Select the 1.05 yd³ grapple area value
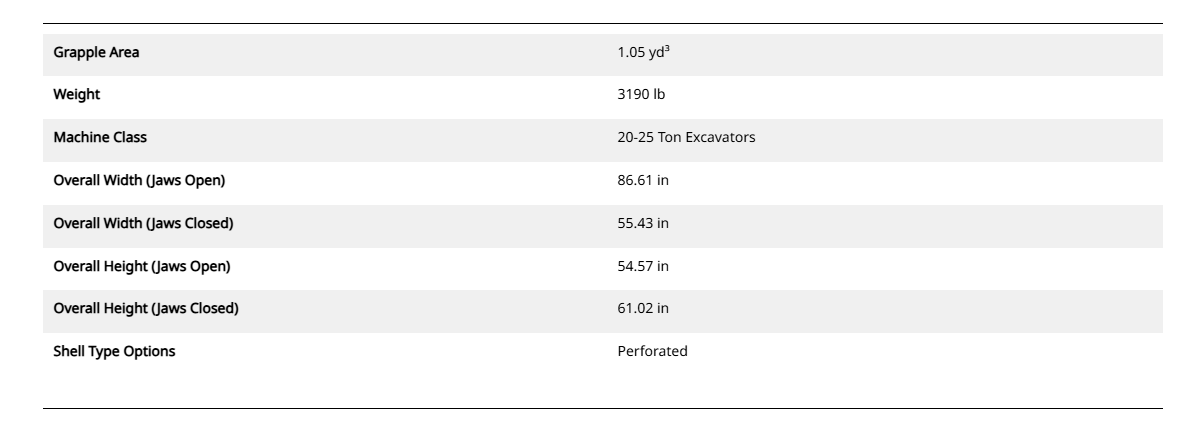Image resolution: width=1198 pixels, height=431 pixels. [643, 53]
